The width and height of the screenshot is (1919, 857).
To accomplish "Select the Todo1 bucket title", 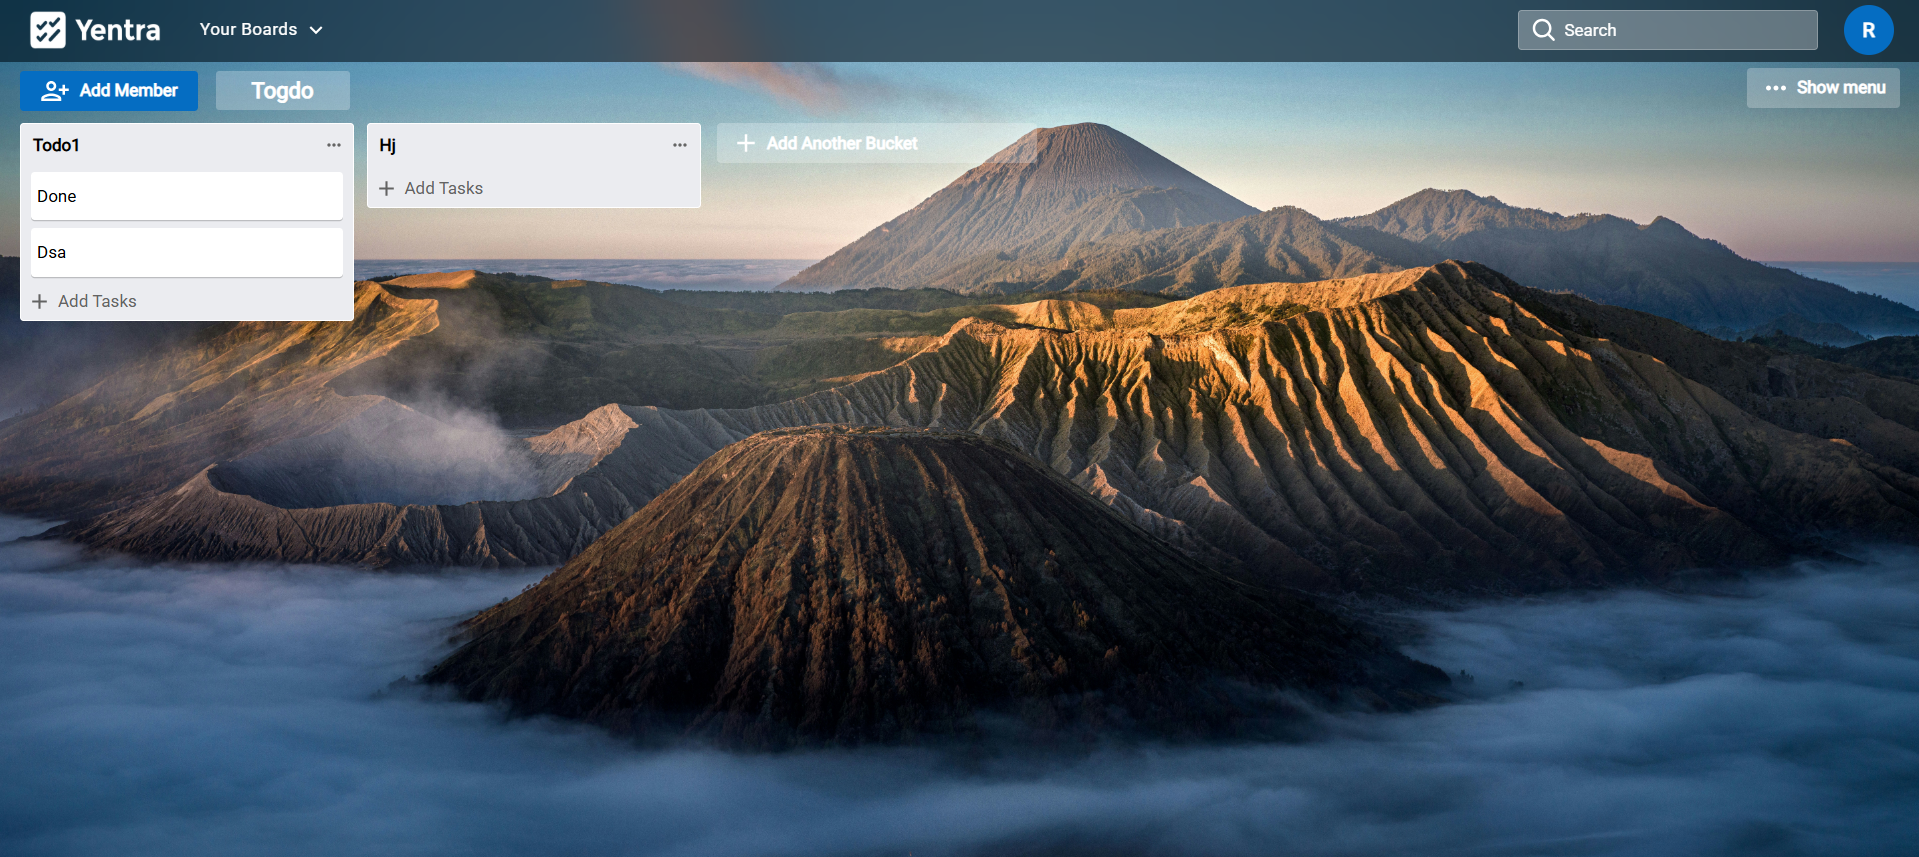I will [56, 145].
